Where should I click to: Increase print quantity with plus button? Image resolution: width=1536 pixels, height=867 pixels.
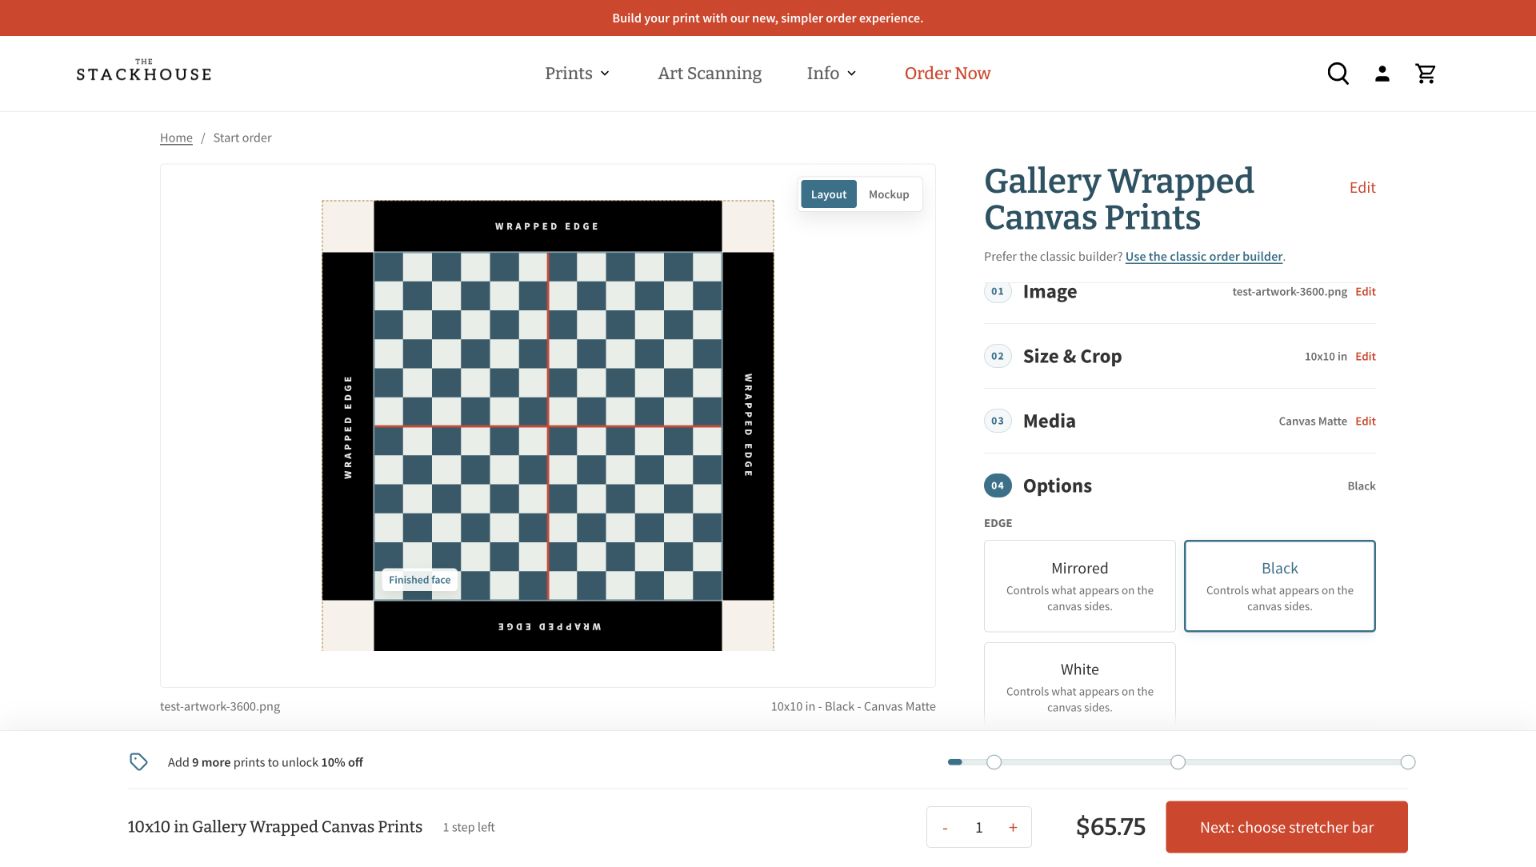tap(1013, 827)
